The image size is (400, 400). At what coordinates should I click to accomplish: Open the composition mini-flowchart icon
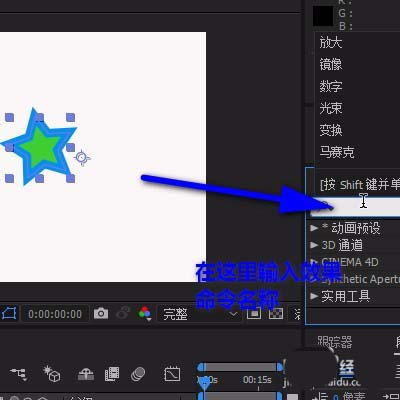click(19, 374)
